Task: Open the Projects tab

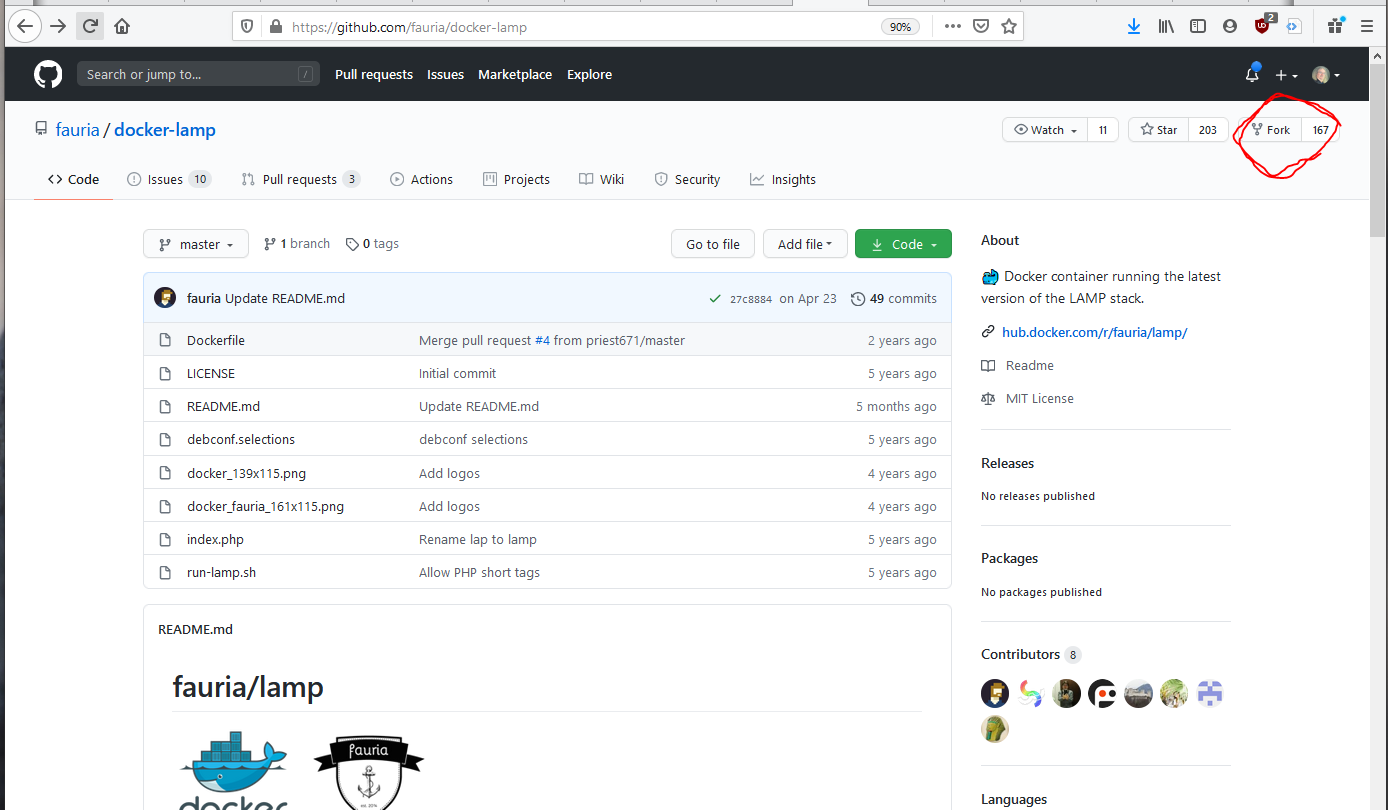Action: (x=516, y=180)
